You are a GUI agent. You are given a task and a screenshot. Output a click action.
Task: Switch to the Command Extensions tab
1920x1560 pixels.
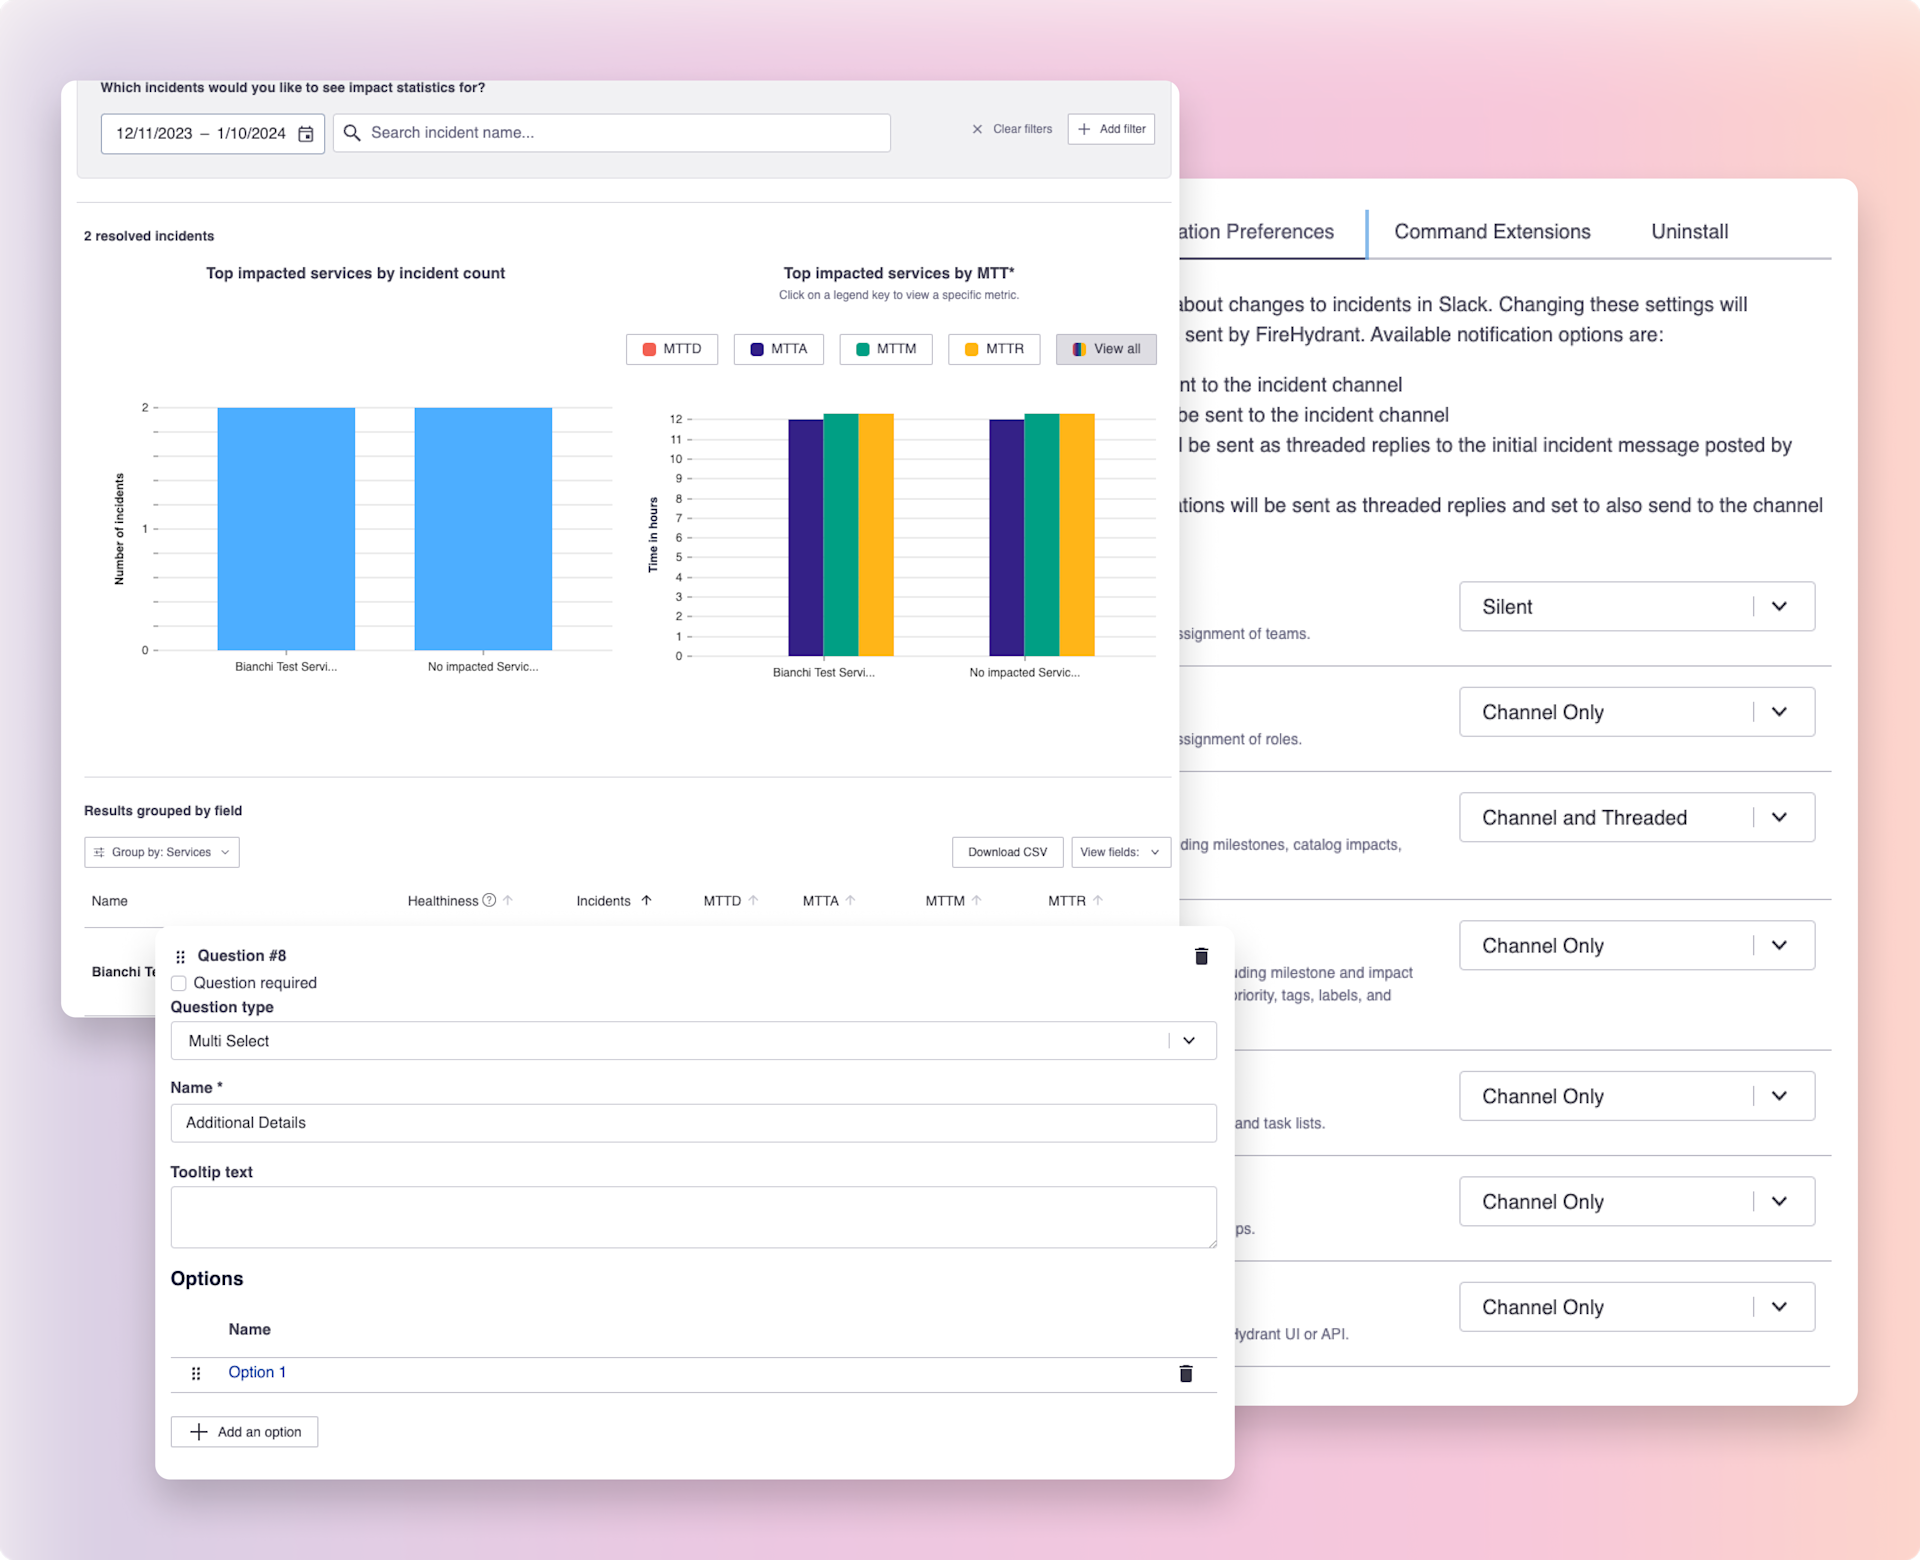click(1492, 232)
